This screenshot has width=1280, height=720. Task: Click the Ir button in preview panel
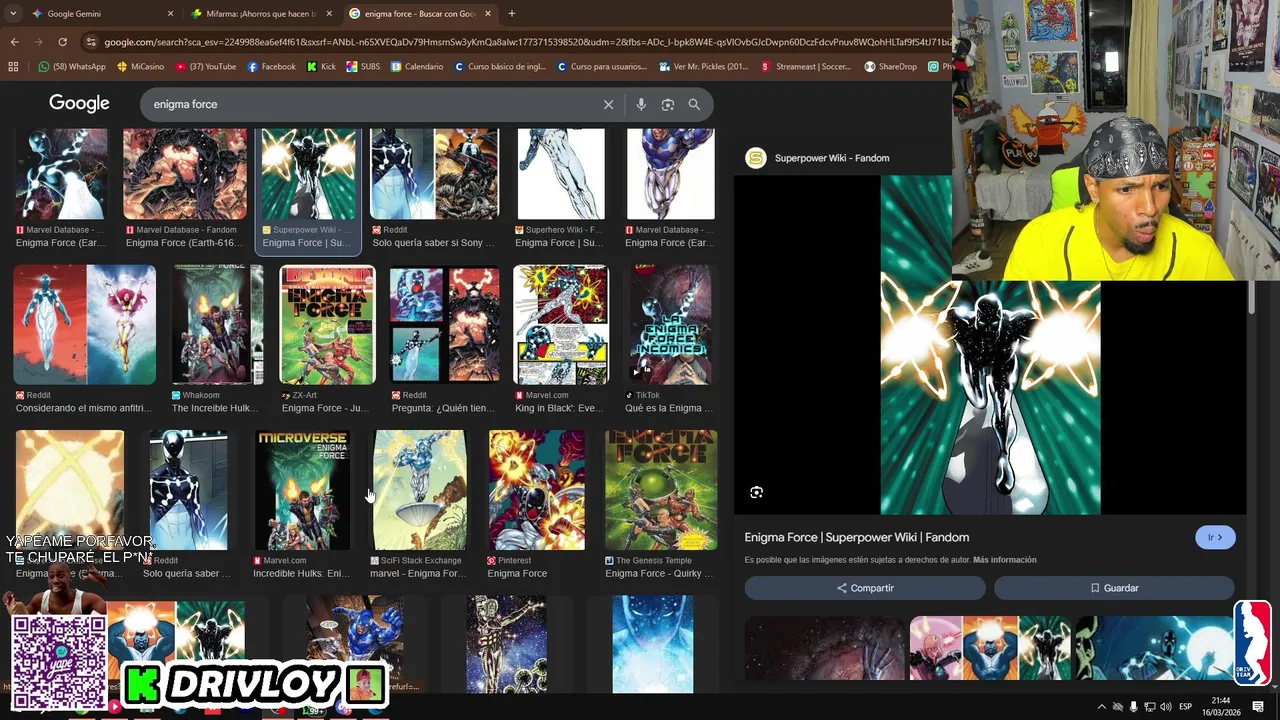1215,537
